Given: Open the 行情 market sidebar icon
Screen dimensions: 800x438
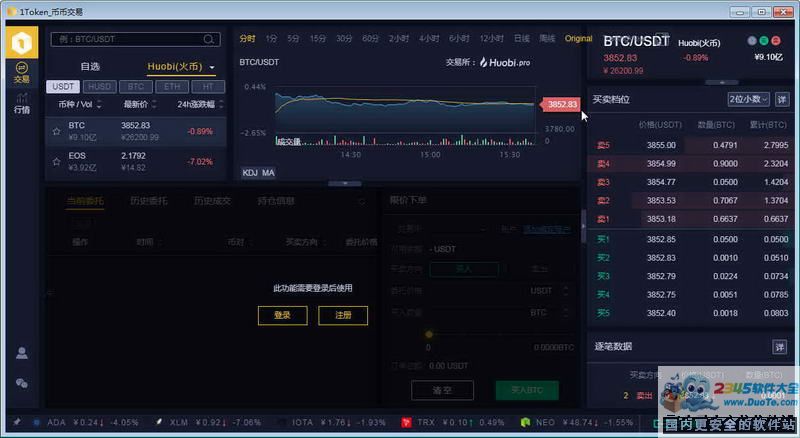Looking at the screenshot, I should 21,102.
